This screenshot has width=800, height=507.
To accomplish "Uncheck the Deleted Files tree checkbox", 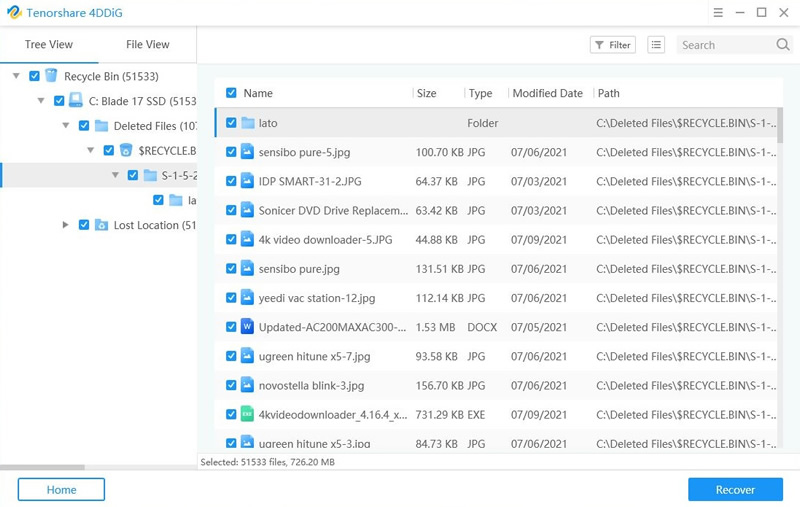I will (x=84, y=125).
